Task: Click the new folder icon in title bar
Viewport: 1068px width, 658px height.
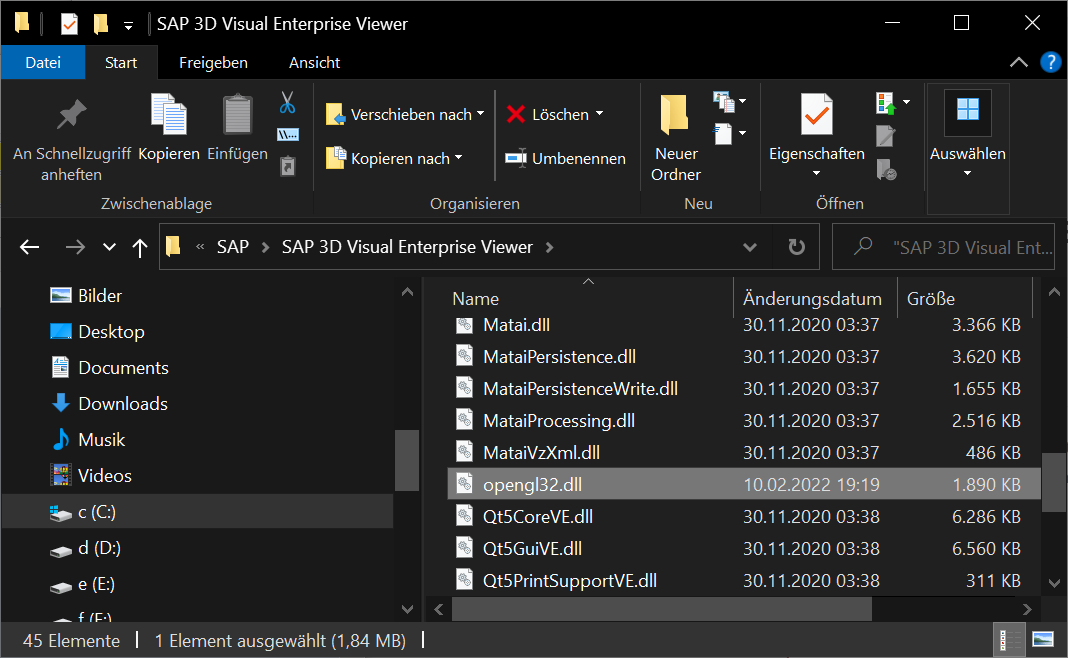Action: [101, 24]
